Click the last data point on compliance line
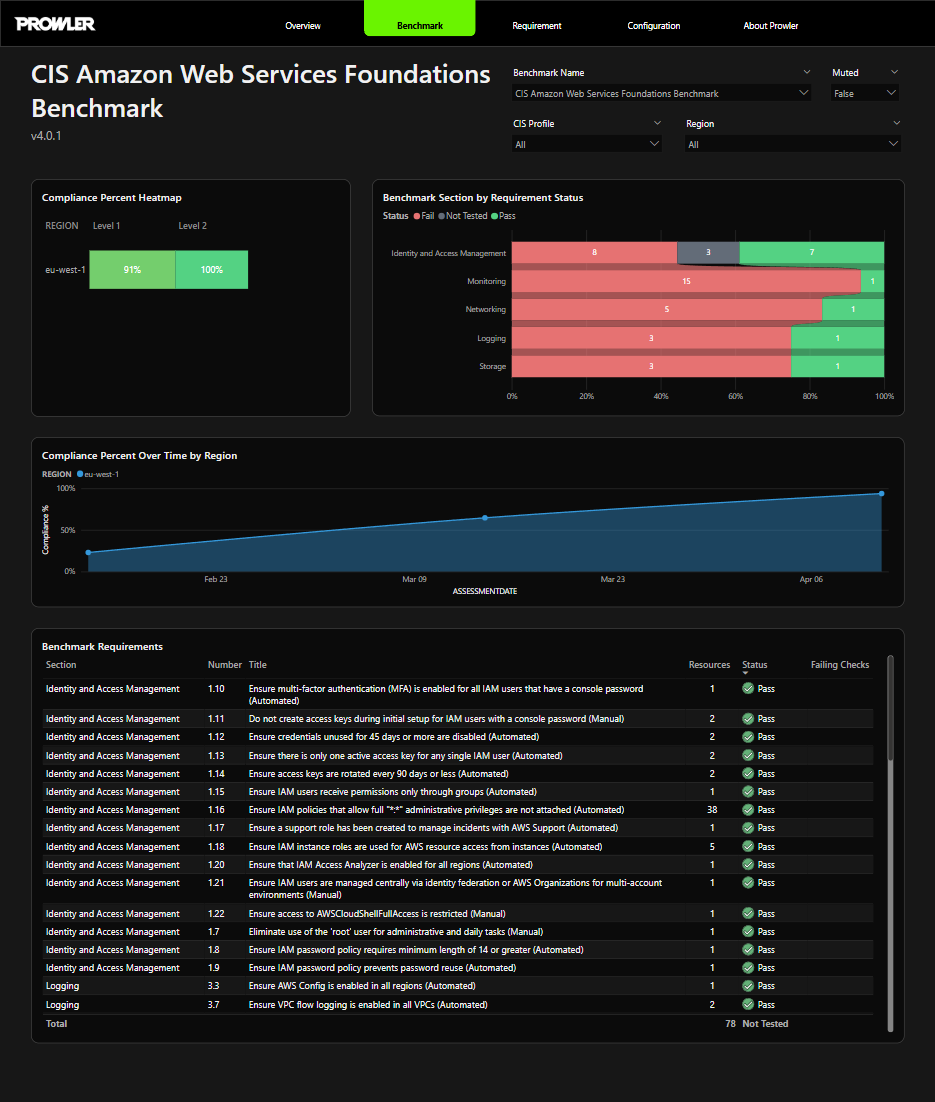 (x=882, y=493)
